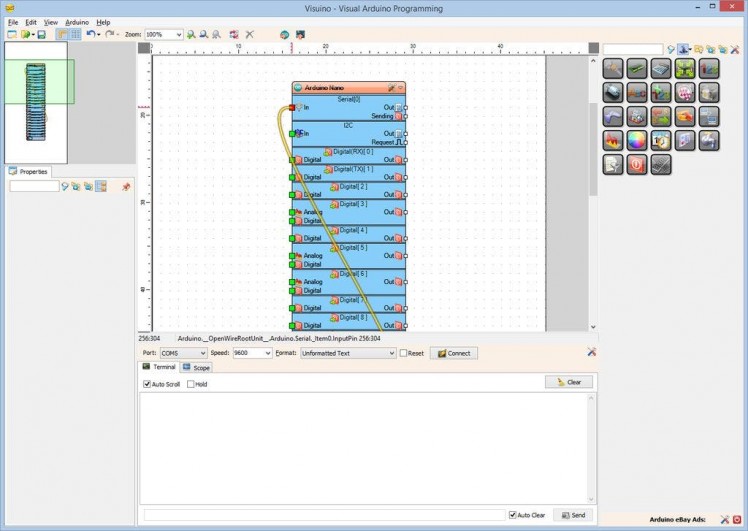Tick the Reset checkbox

pyautogui.click(x=404, y=353)
